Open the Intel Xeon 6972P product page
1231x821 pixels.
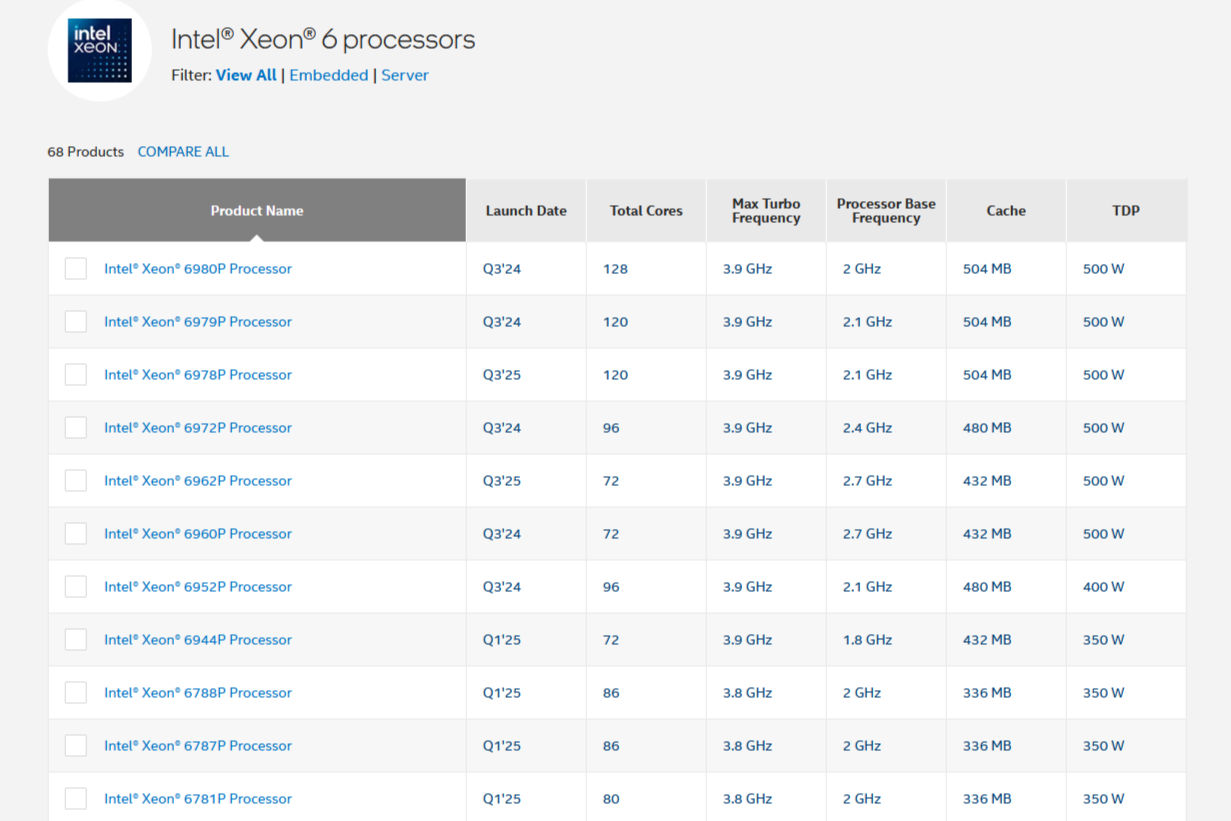pos(197,427)
